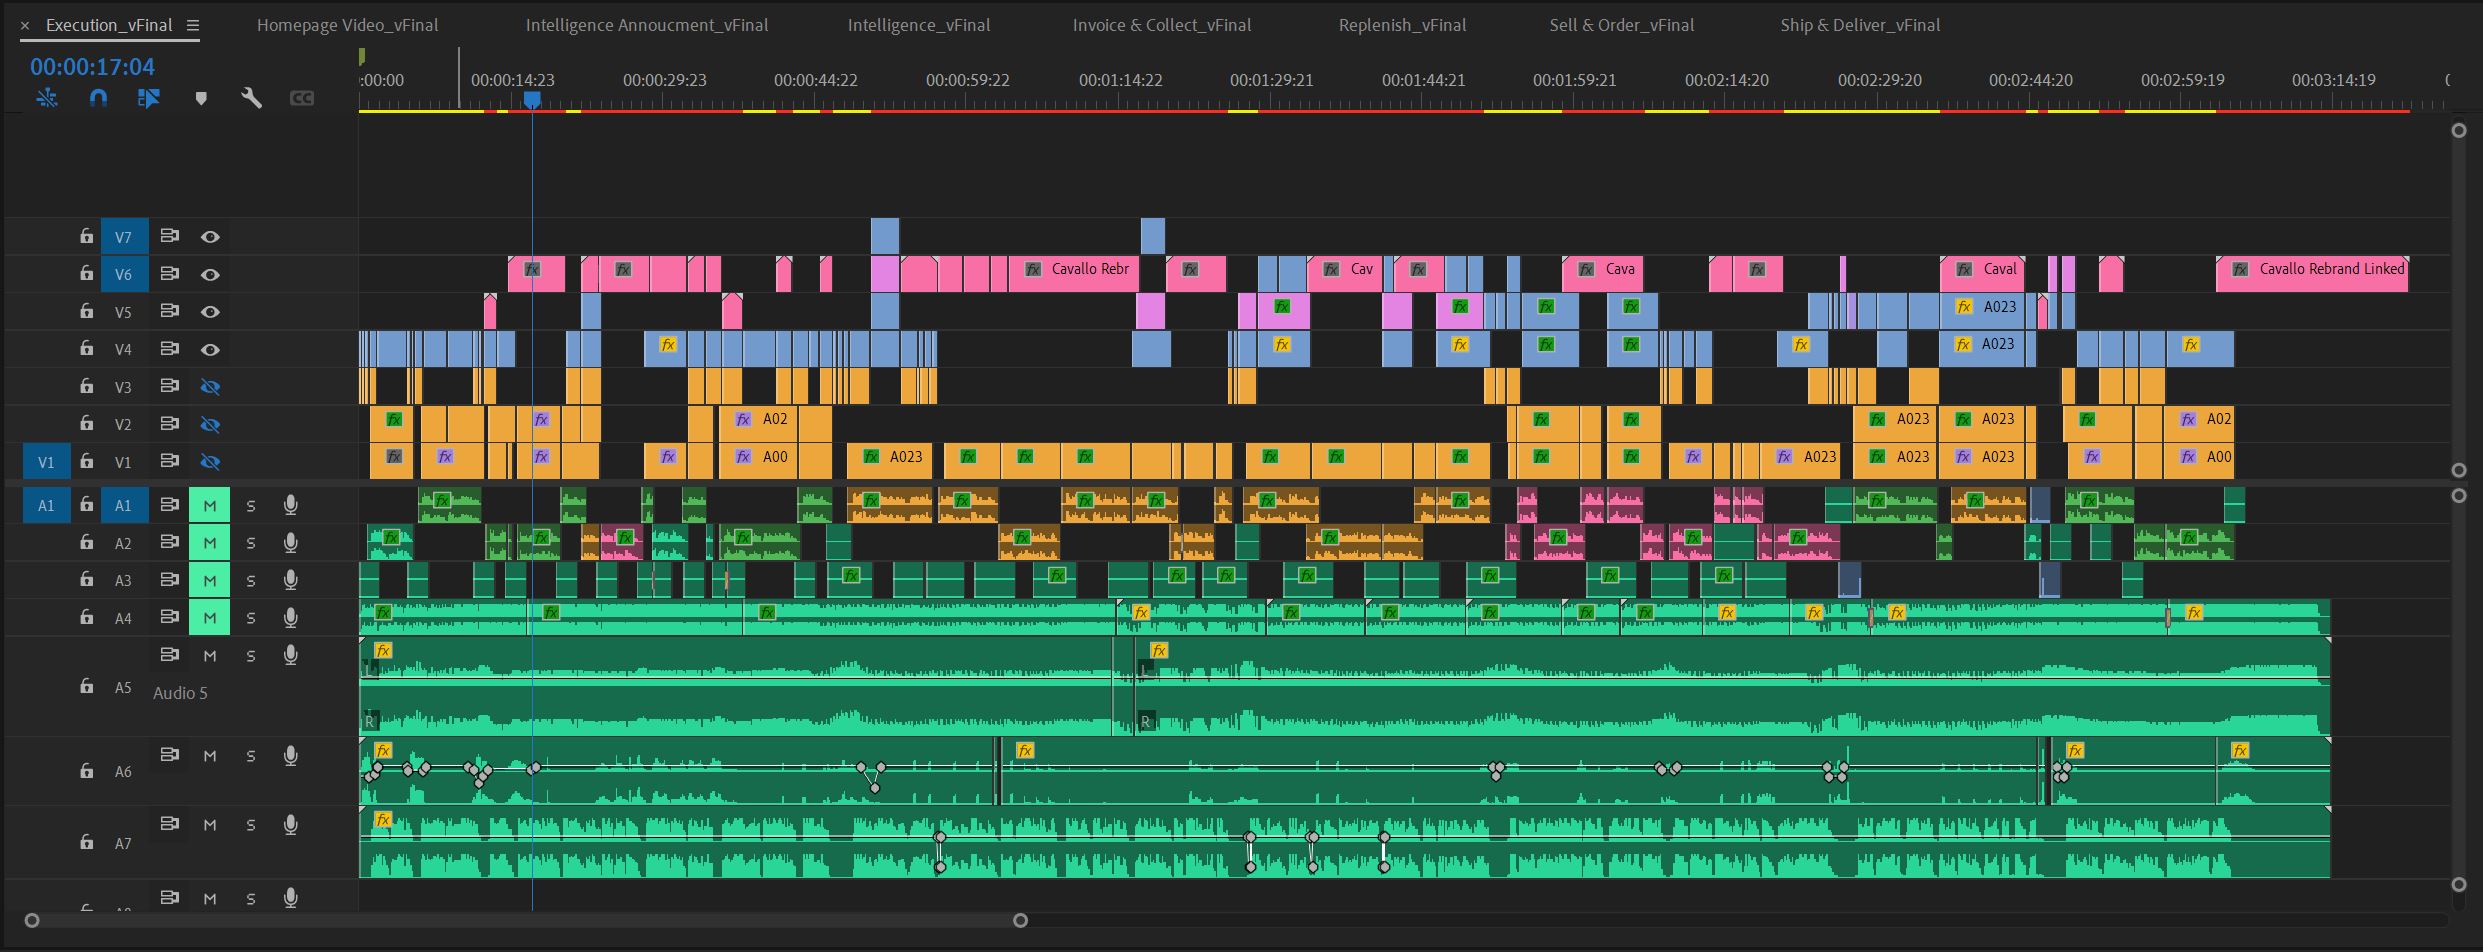Close the Execution_vFinal sequence tab
The image size is (2483, 952).
tap(26, 25)
